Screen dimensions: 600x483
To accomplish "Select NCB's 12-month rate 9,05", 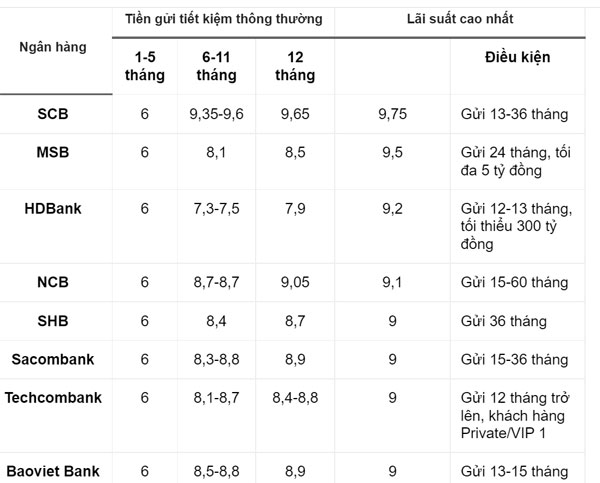I will [x=294, y=282].
